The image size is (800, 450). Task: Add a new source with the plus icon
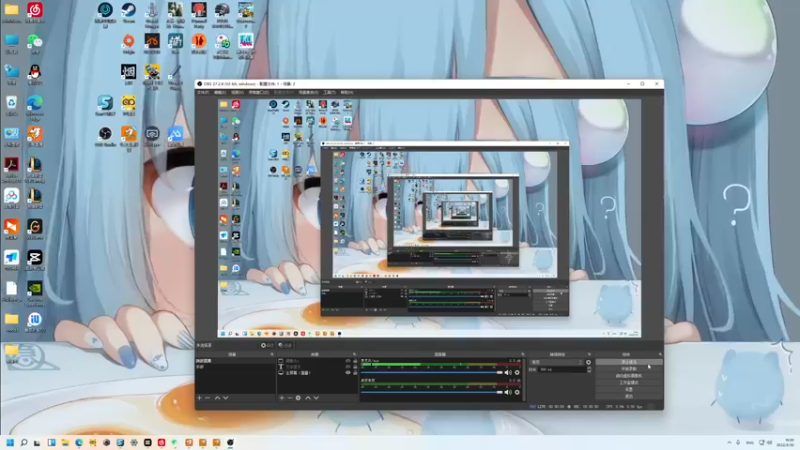282,398
